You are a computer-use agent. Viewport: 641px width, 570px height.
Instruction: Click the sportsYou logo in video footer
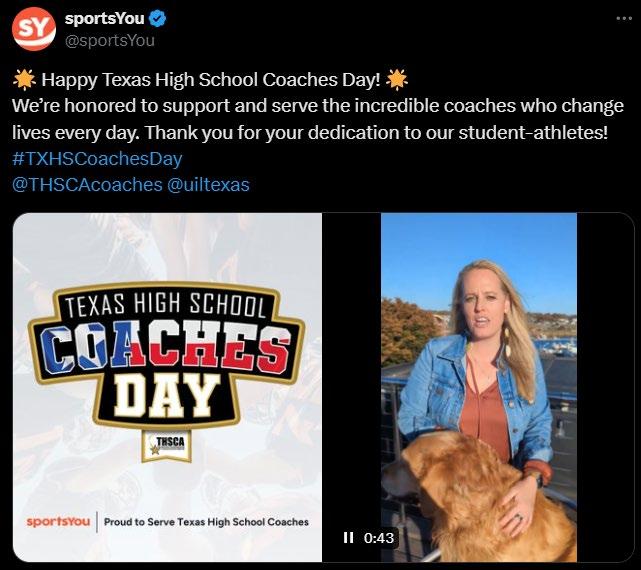pyautogui.click(x=57, y=522)
